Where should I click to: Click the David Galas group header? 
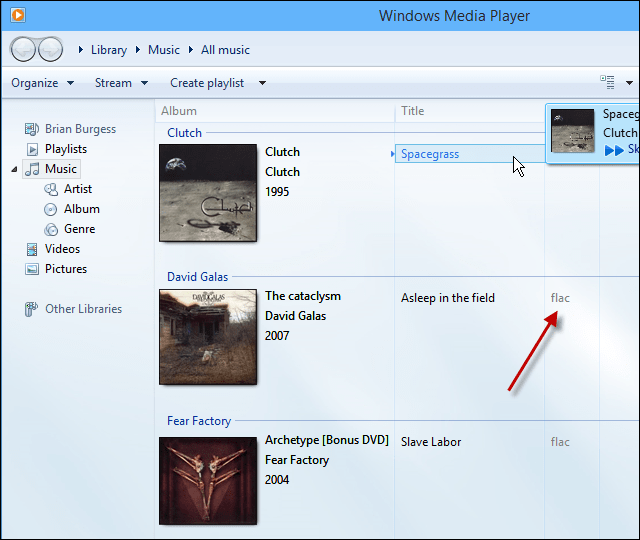[x=198, y=277]
